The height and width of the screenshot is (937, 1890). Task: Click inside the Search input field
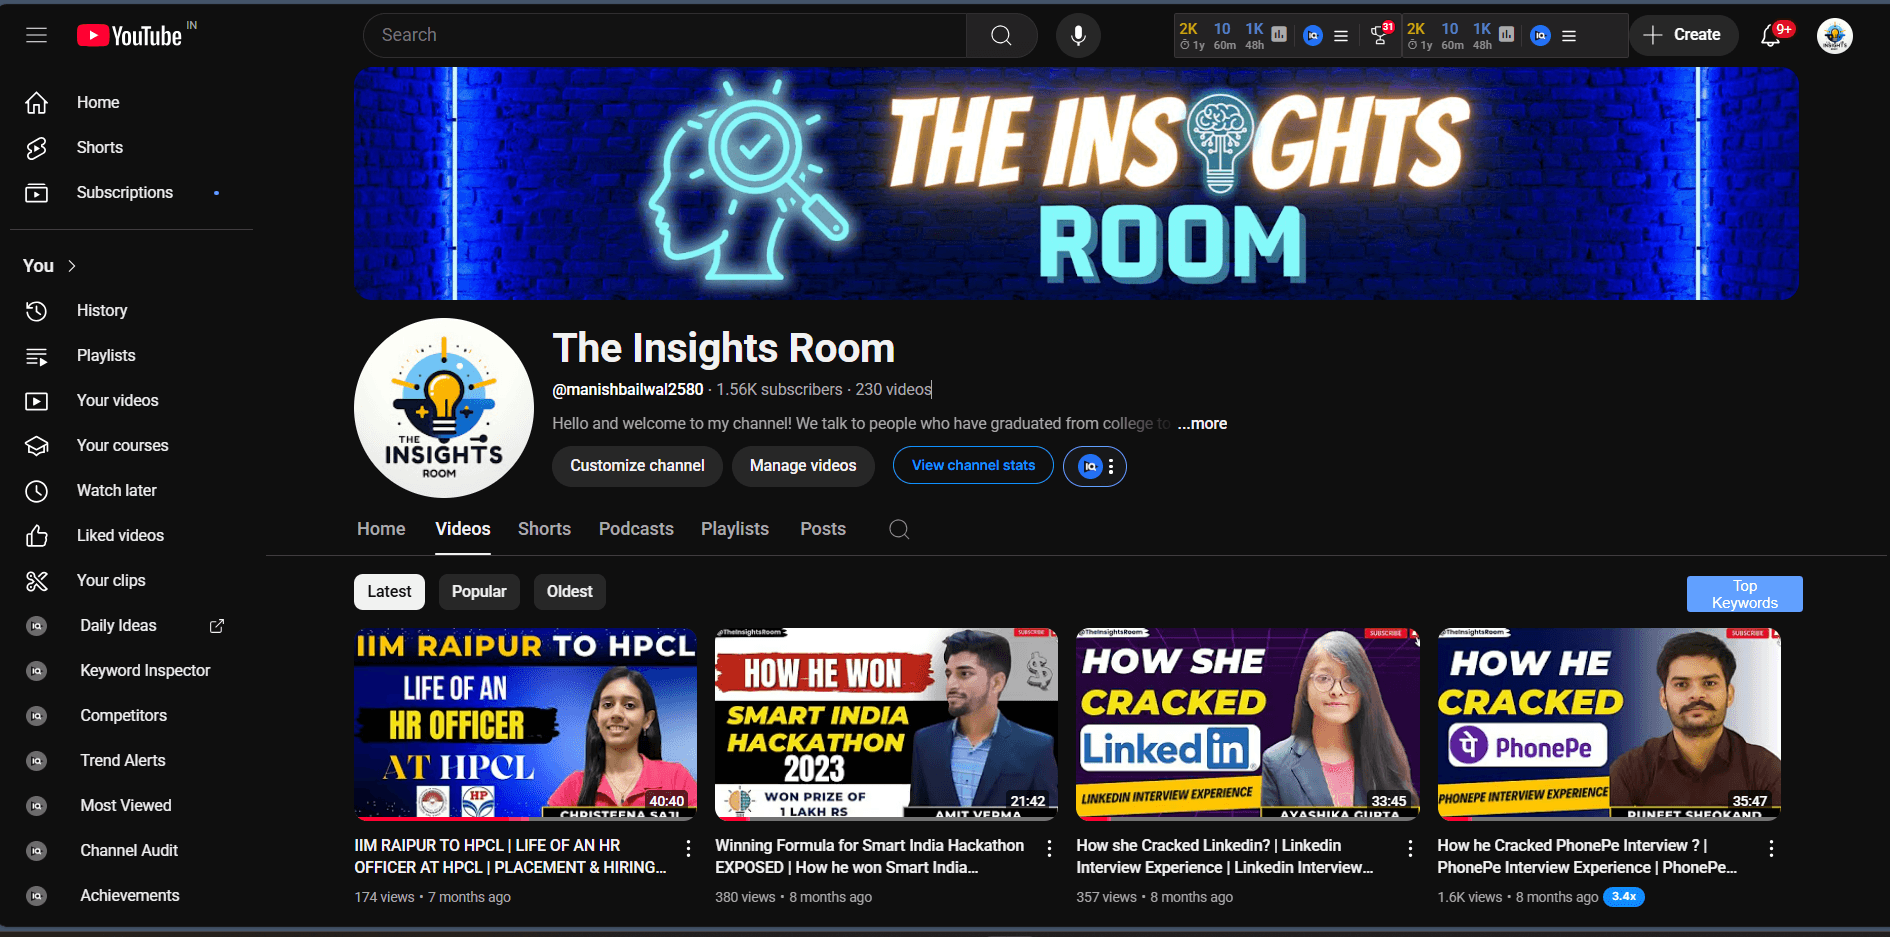[x=660, y=35]
